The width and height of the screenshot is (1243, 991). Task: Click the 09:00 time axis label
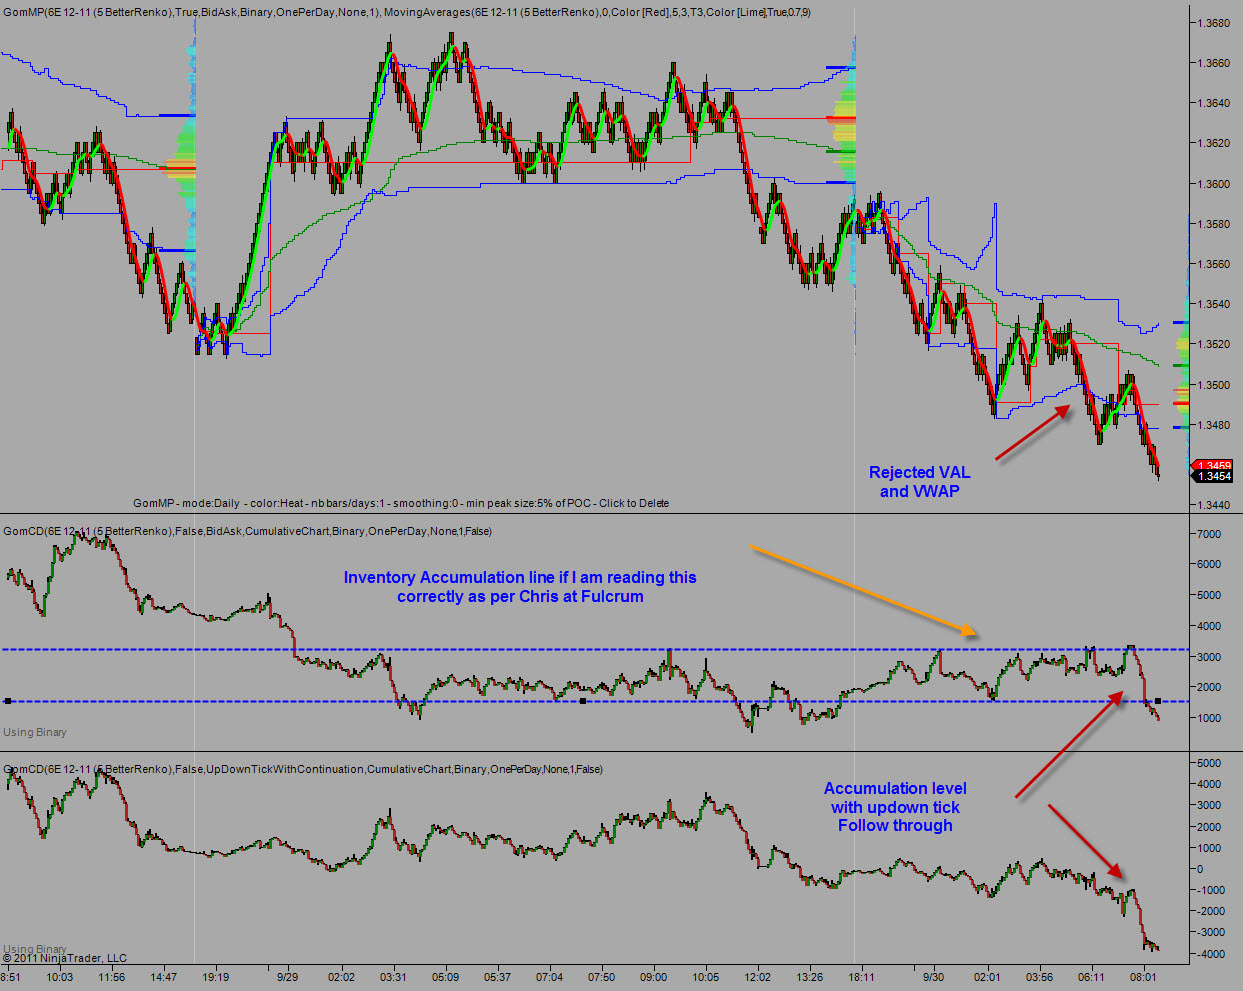(653, 977)
